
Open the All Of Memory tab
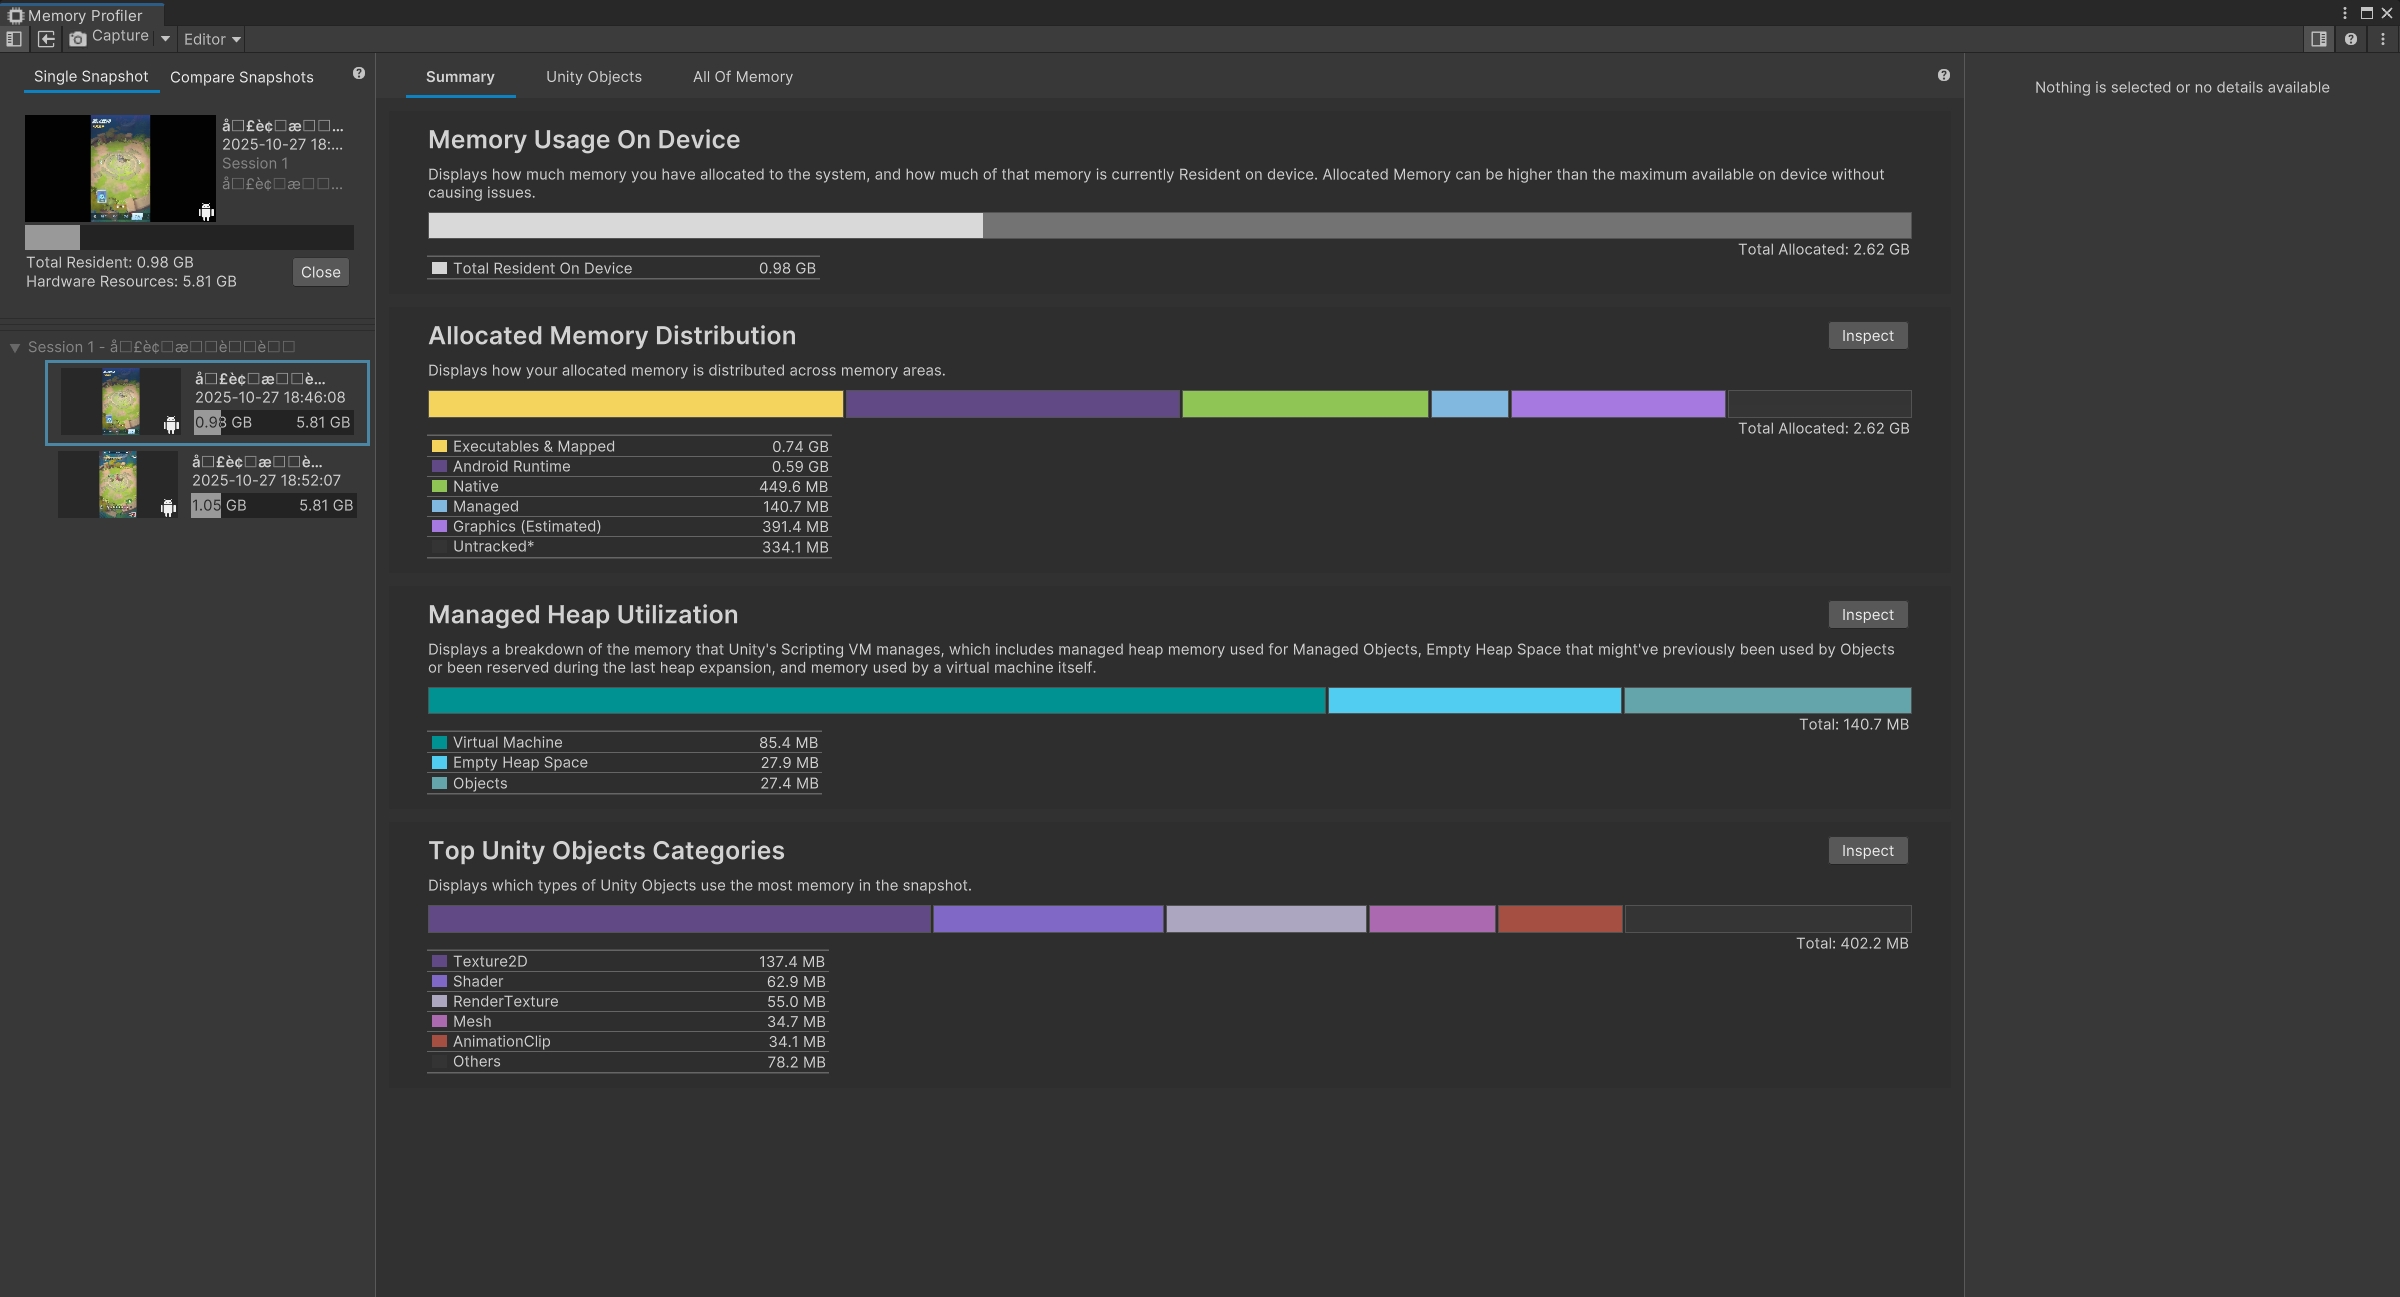click(742, 77)
